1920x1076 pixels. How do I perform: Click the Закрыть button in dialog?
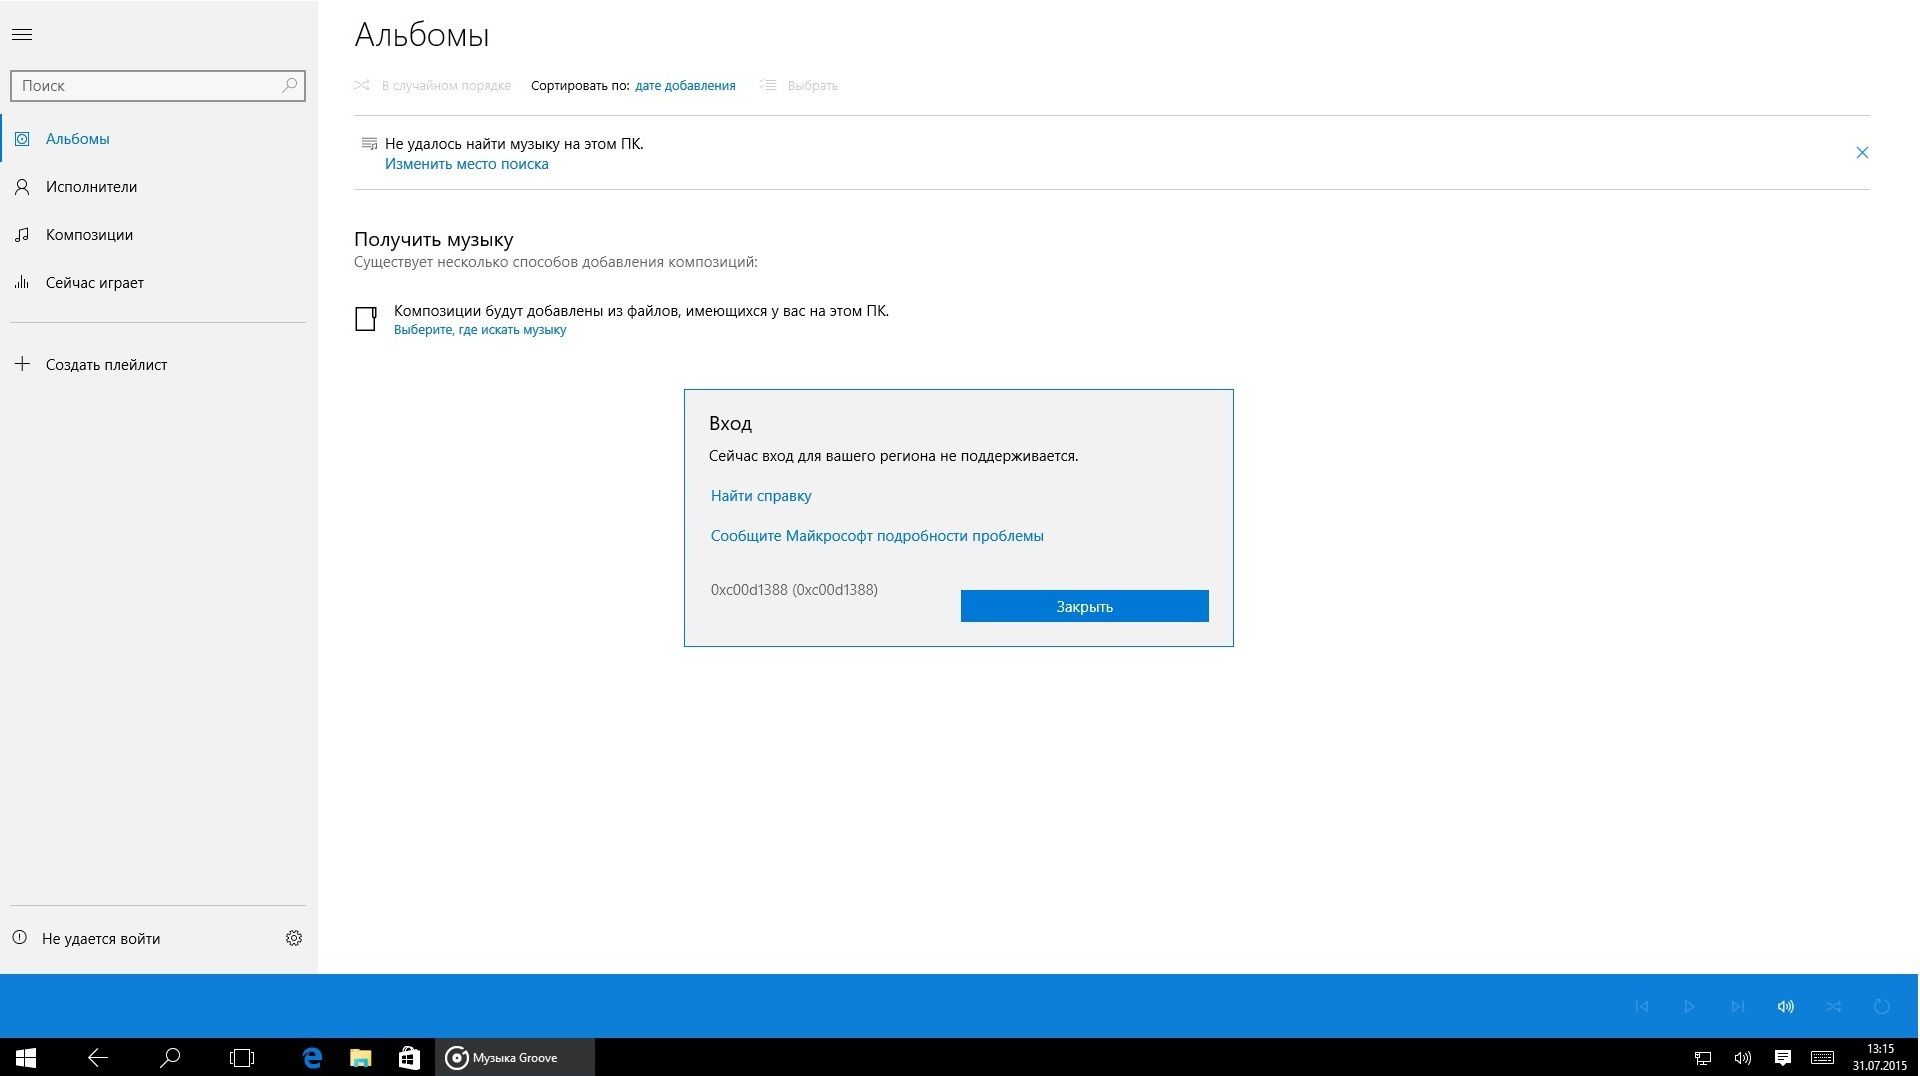(1085, 606)
